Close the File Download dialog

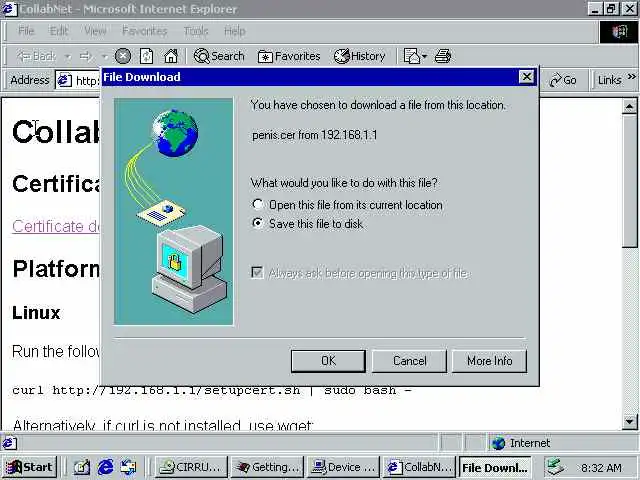tap(527, 77)
